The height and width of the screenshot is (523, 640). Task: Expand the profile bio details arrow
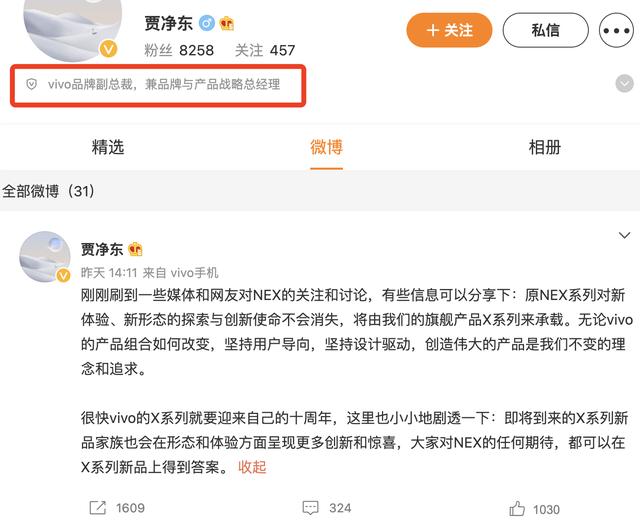click(624, 84)
